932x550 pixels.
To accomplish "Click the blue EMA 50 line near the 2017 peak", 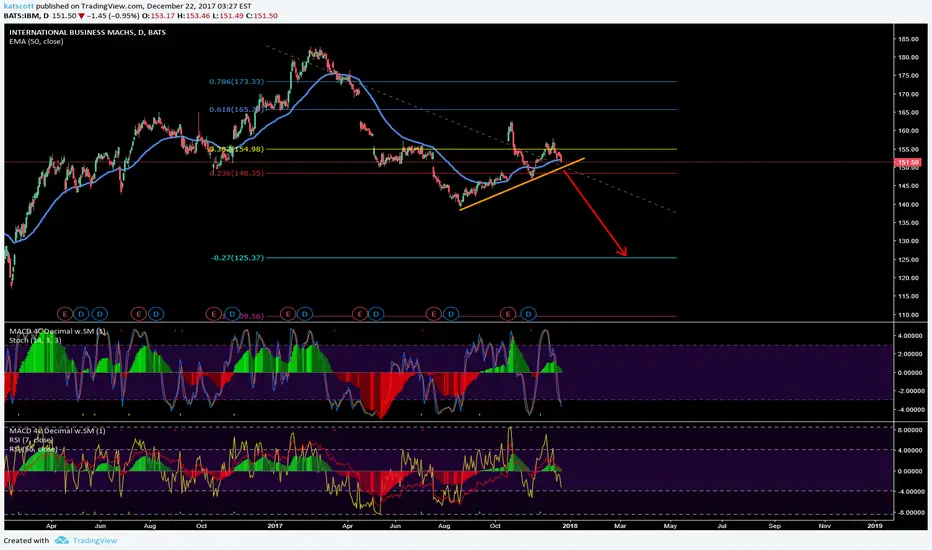I will coord(336,74).
